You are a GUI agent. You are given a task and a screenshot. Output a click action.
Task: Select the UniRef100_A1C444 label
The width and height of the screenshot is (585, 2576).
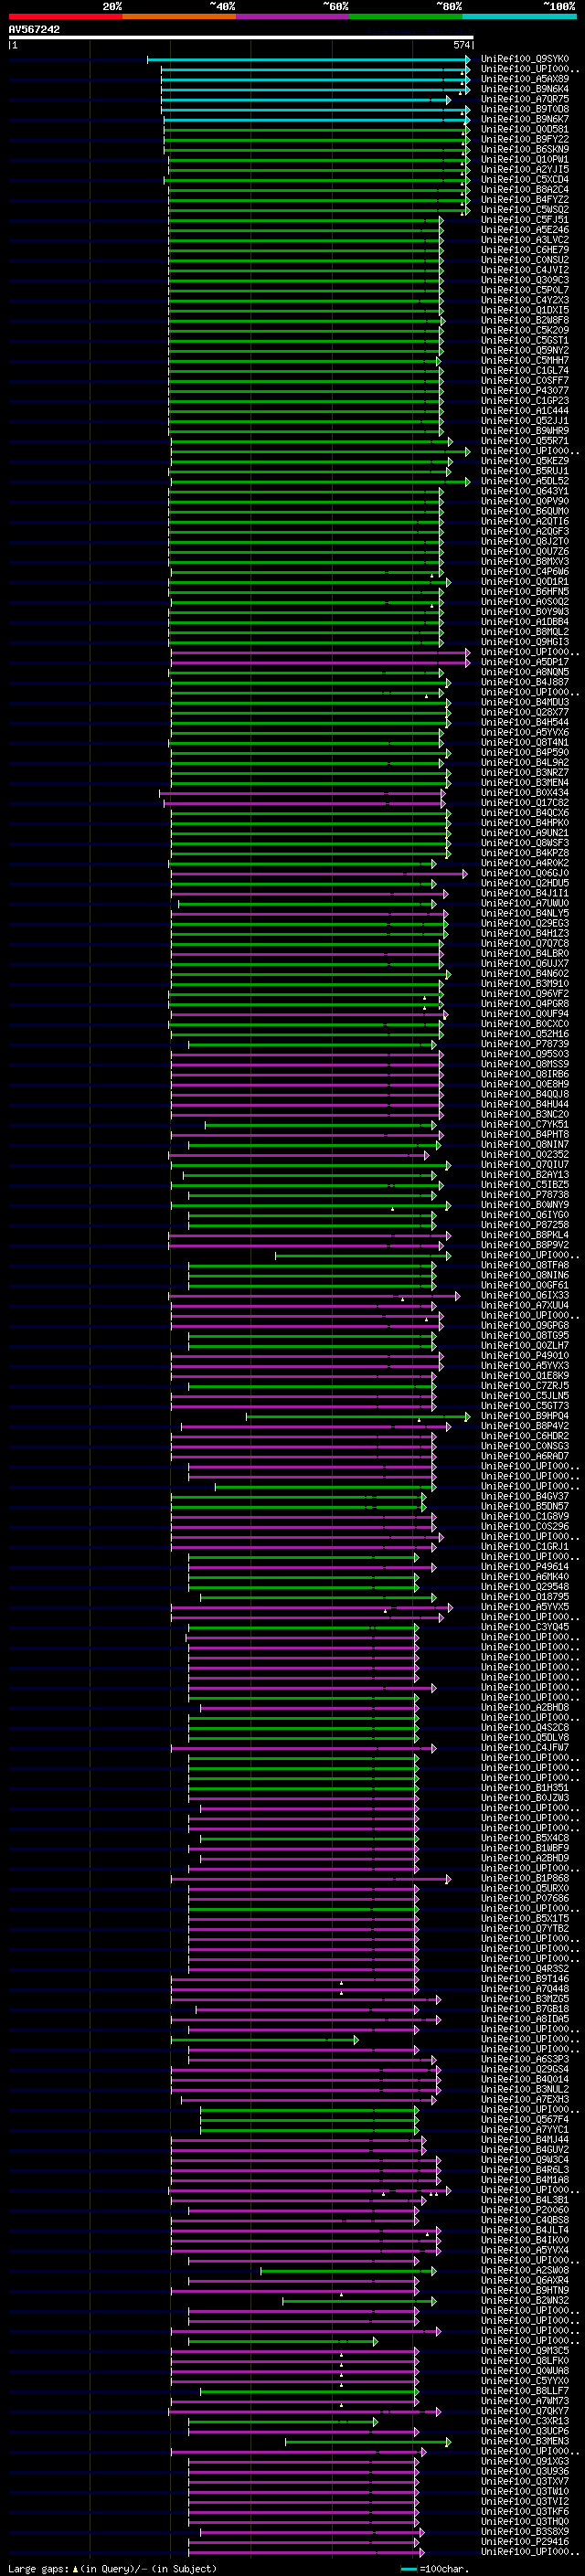pos(525,411)
